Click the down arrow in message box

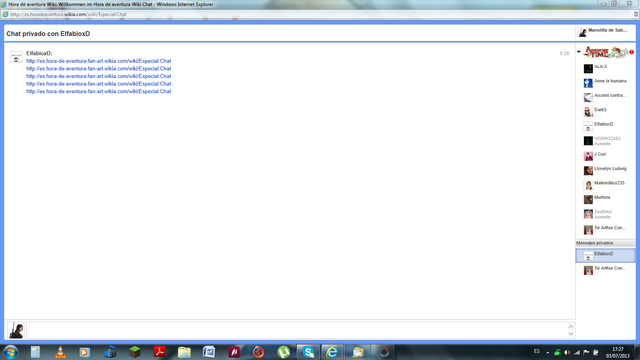(571, 334)
